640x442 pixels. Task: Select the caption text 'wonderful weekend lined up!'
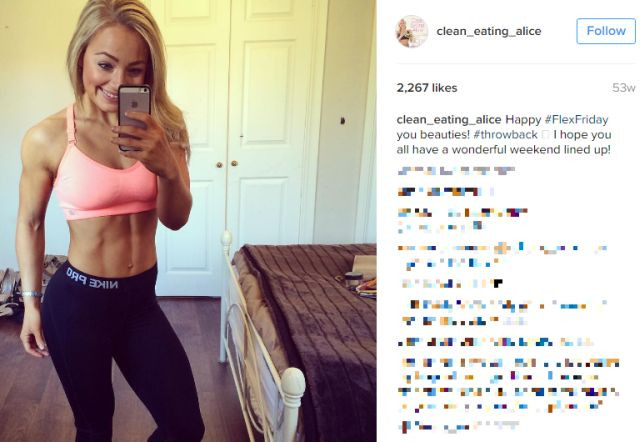531,149
